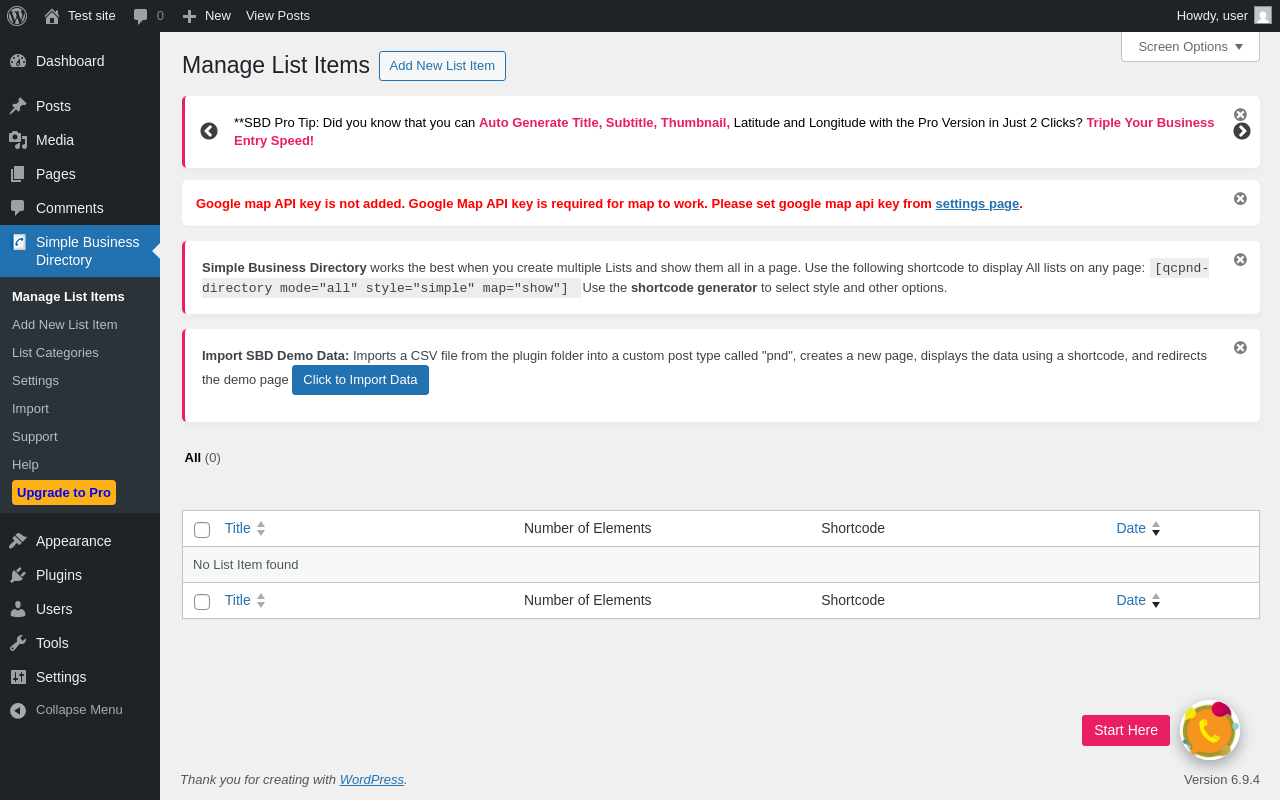The width and height of the screenshot is (1280, 800).
Task: Open the settings page link
Action: click(977, 203)
